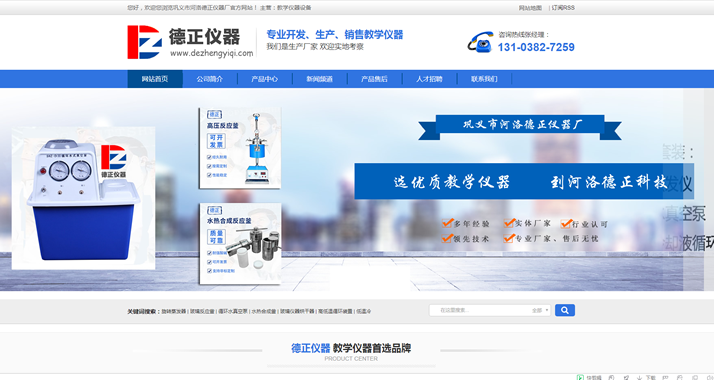714x380 pixels.
Task: Click the 德正仪器 教学仪器首选品牌 heading
Action: click(351, 348)
